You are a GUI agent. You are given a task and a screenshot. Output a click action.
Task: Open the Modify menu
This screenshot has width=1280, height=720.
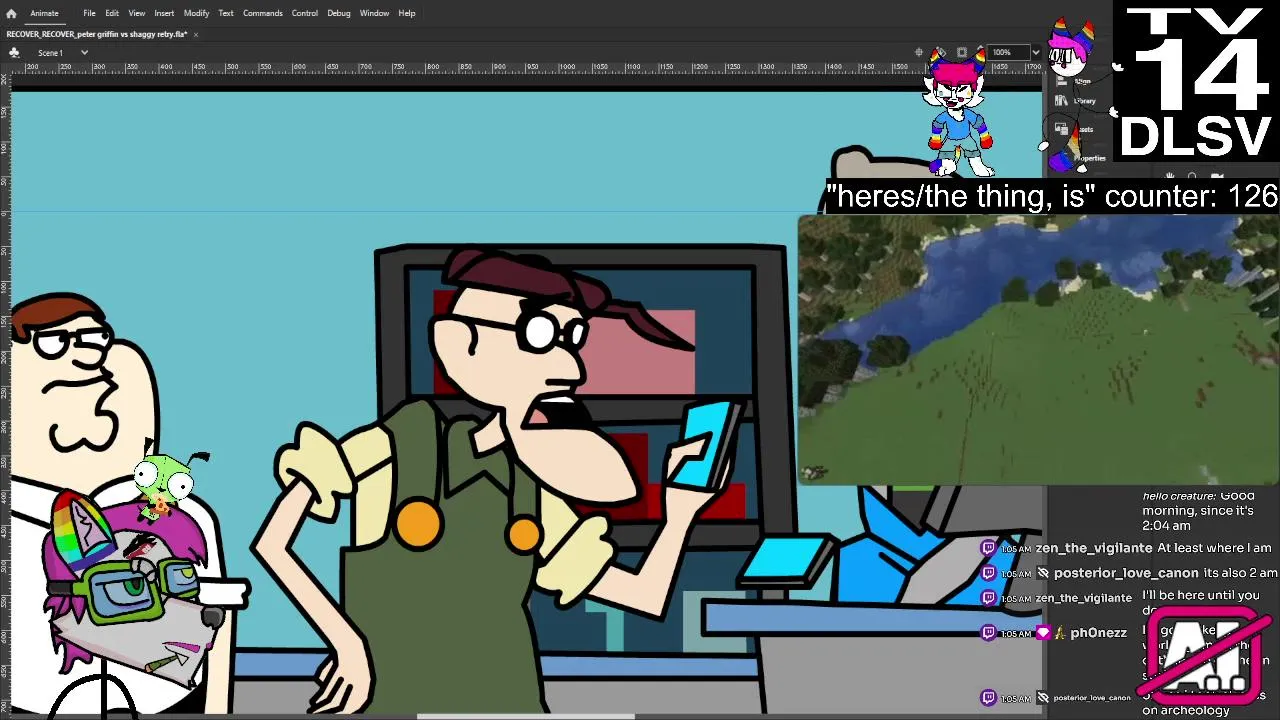tap(196, 13)
